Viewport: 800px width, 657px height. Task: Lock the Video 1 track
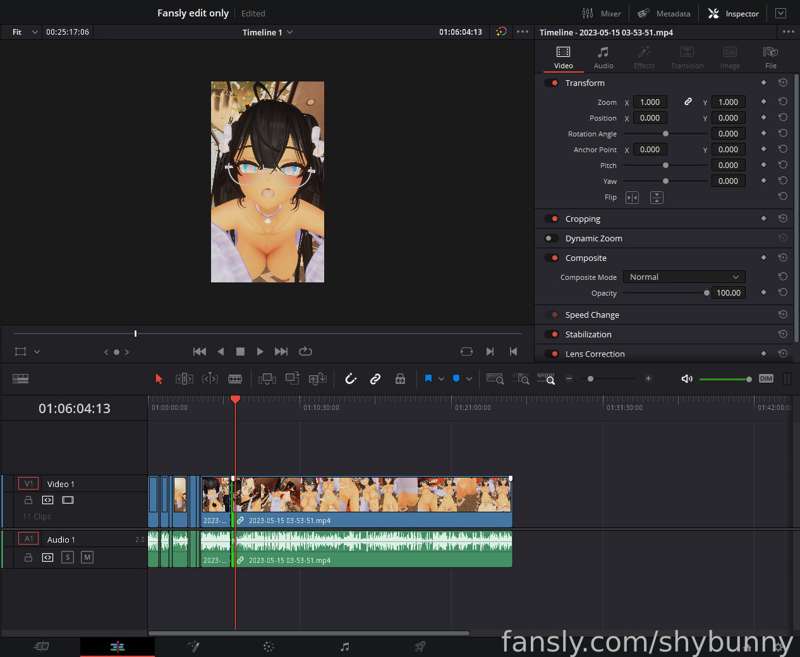pyautogui.click(x=28, y=500)
